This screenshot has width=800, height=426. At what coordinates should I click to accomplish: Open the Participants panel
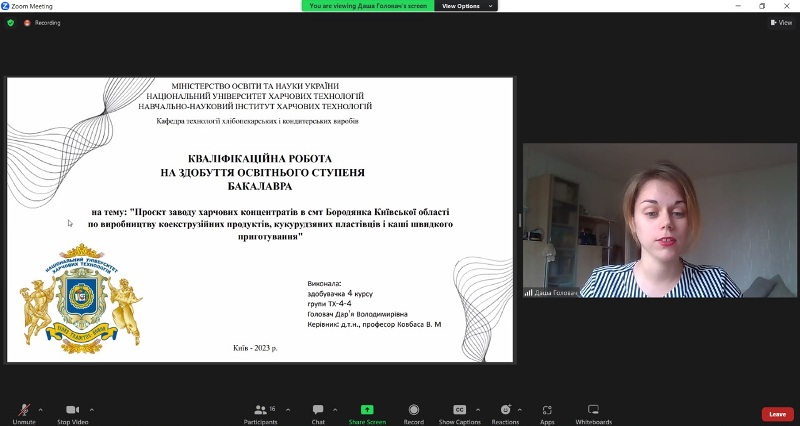(261, 414)
